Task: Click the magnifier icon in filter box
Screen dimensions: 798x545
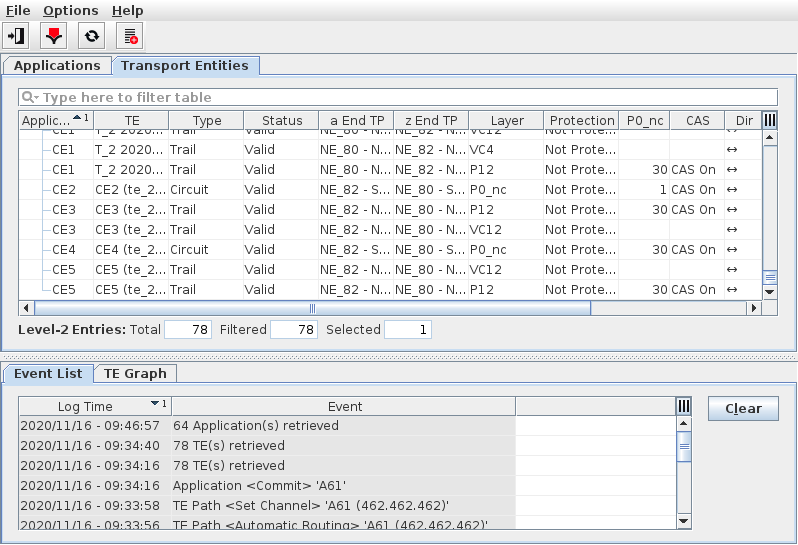Action: [x=31, y=98]
